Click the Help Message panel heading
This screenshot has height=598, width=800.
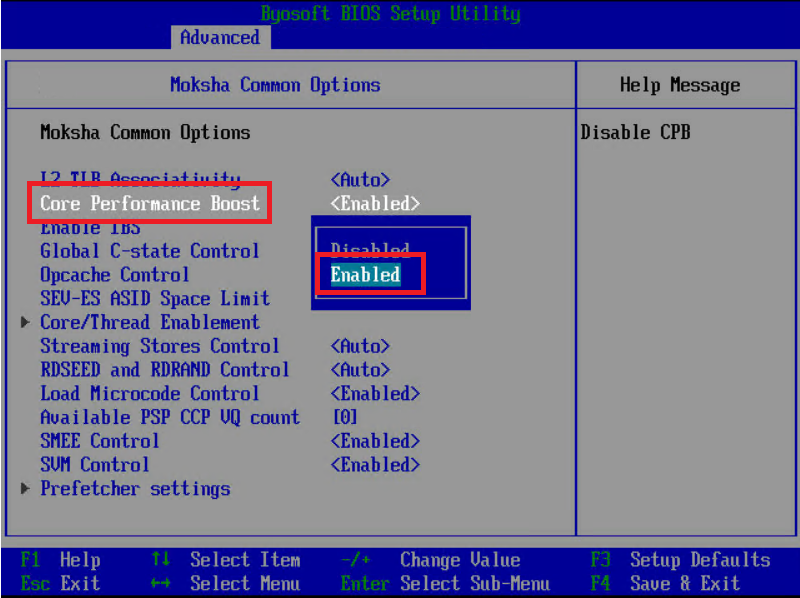click(x=680, y=85)
